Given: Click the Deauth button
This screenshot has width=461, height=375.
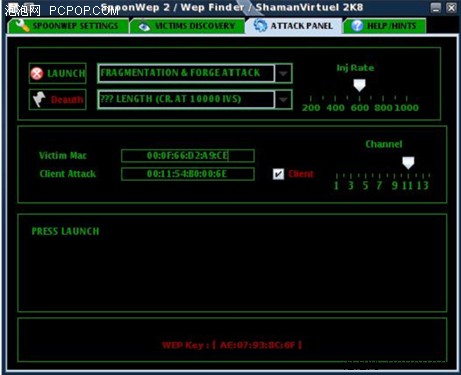Looking at the screenshot, I should pyautogui.click(x=58, y=99).
